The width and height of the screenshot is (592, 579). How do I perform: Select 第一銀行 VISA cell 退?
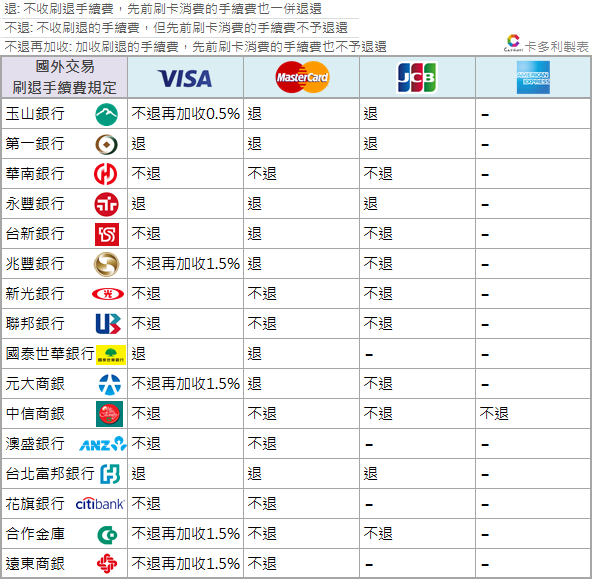(185, 144)
